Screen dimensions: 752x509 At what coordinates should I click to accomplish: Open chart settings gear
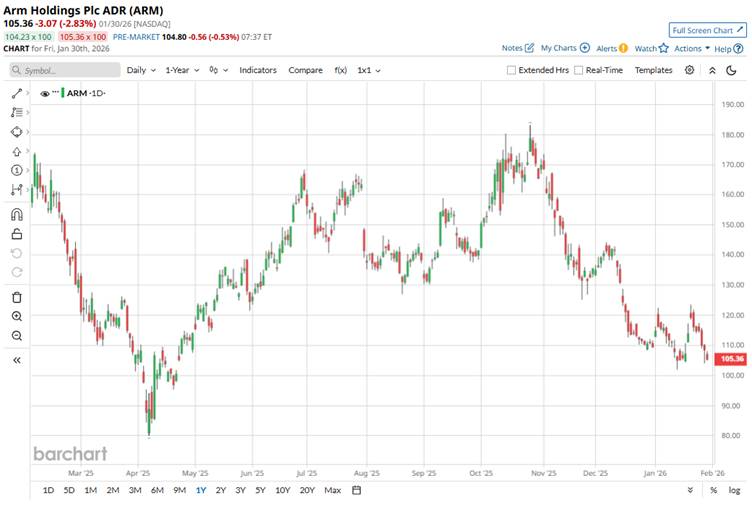[689, 70]
